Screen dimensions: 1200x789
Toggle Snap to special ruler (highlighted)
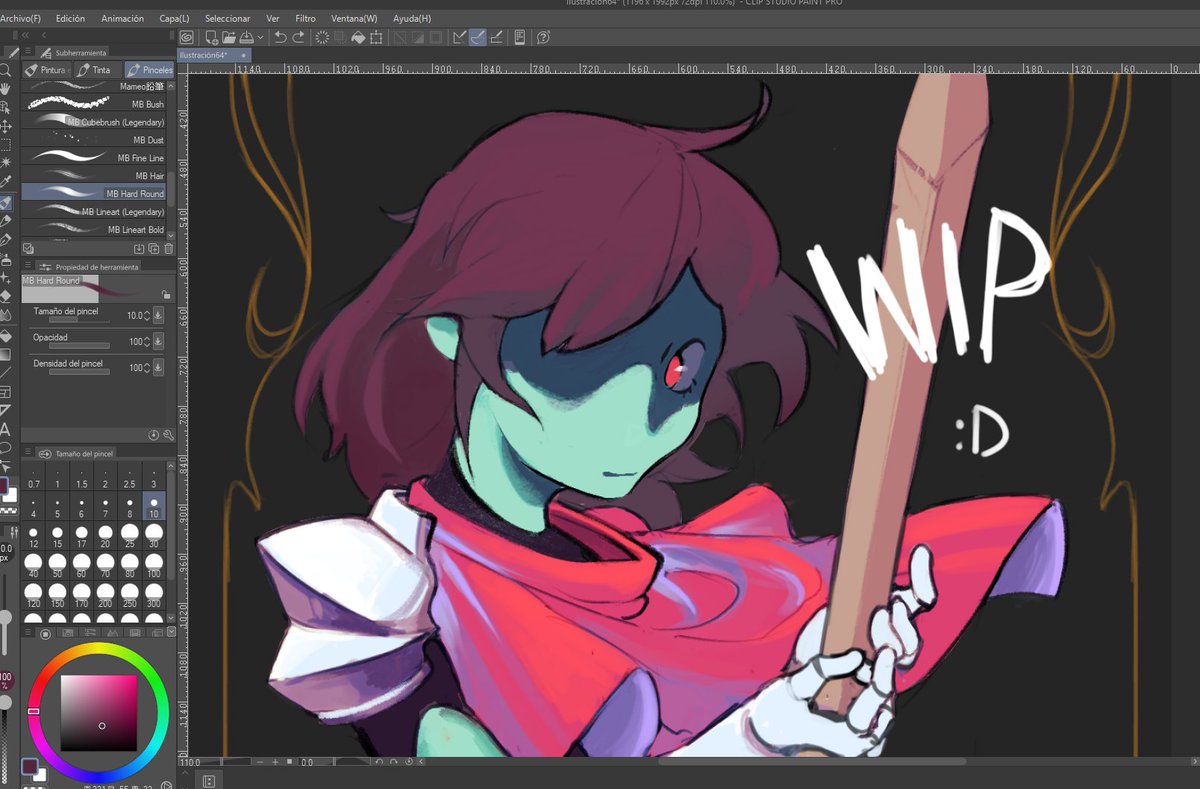pyautogui.click(x=478, y=37)
